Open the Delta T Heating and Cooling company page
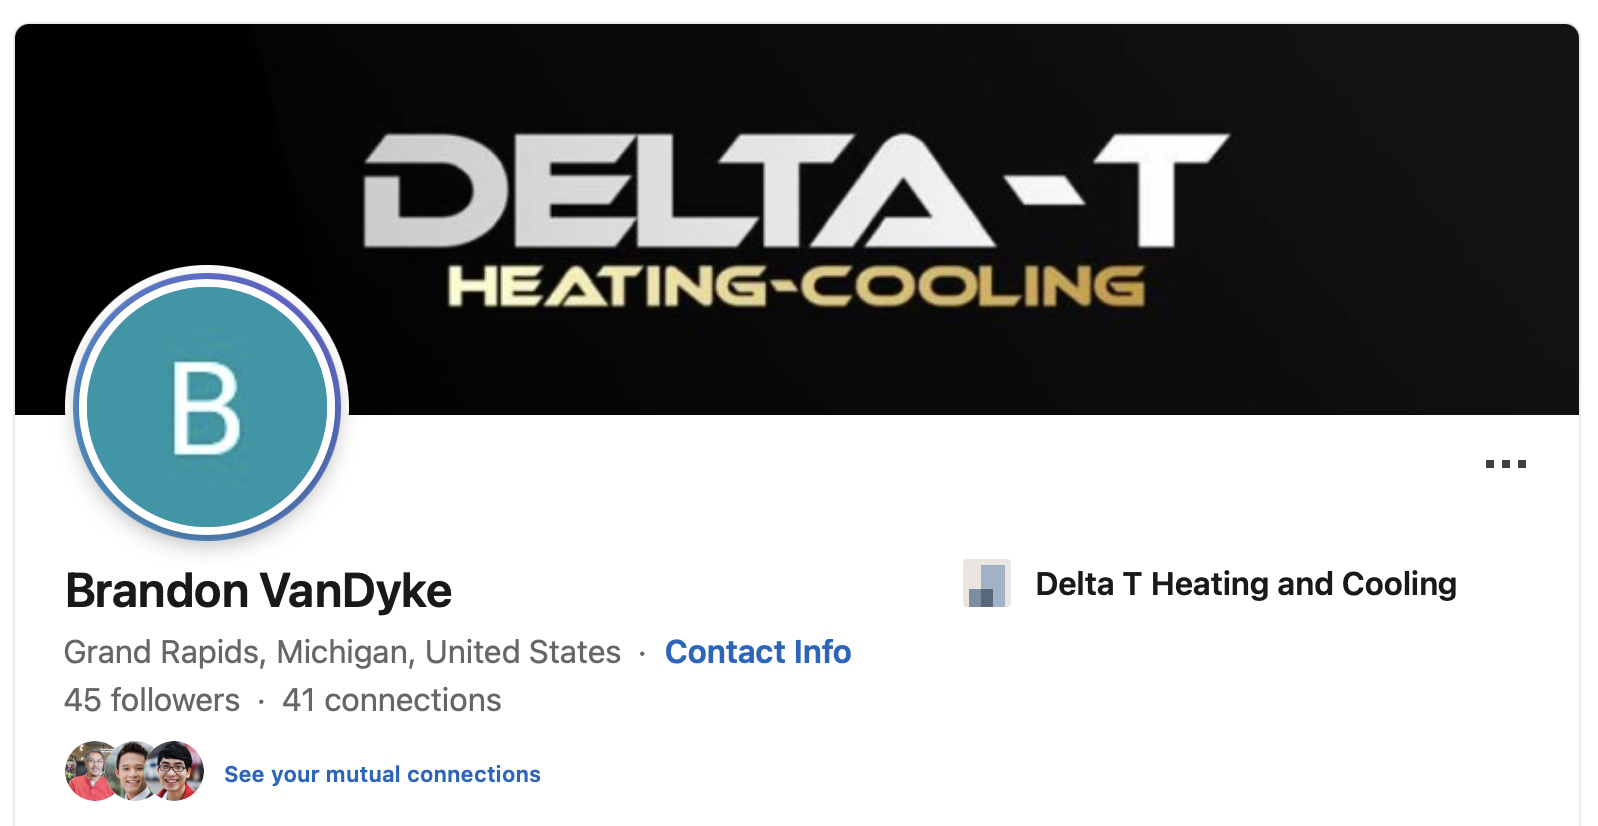This screenshot has height=826, width=1598. [1245, 584]
